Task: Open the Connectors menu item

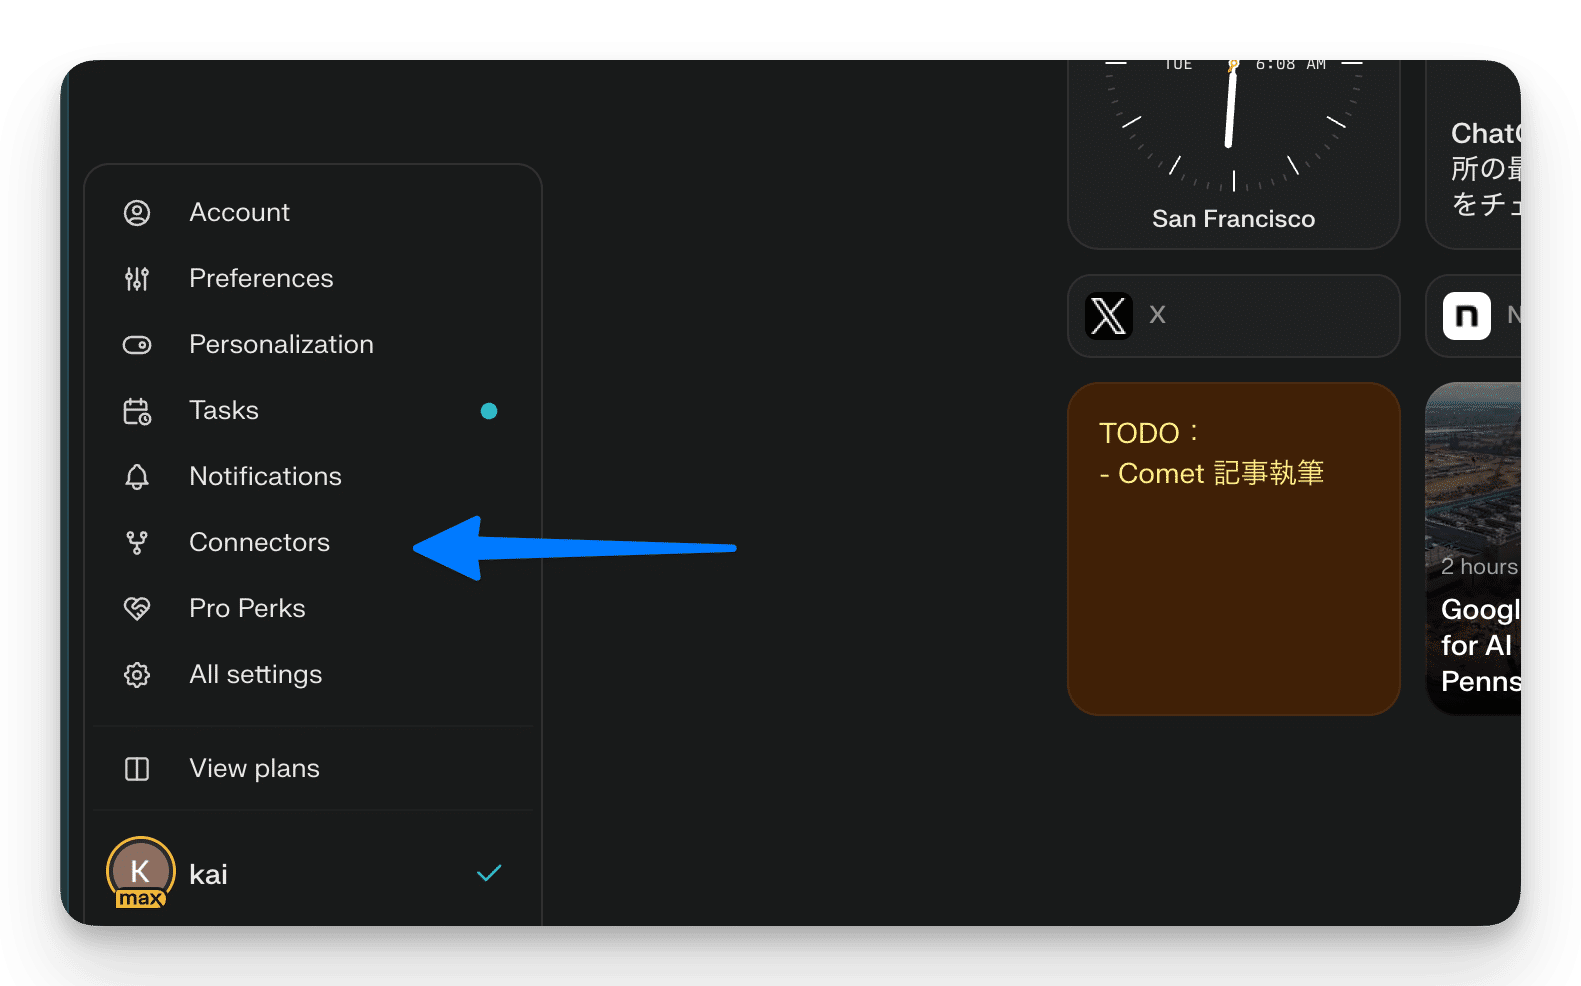Action: coord(259,543)
